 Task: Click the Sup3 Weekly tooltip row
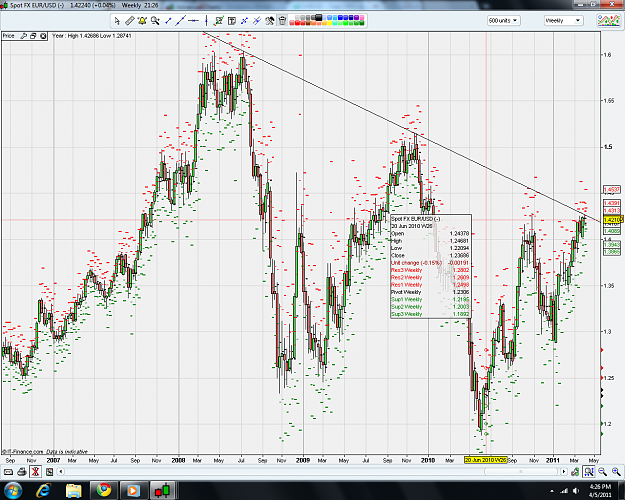click(x=430, y=314)
